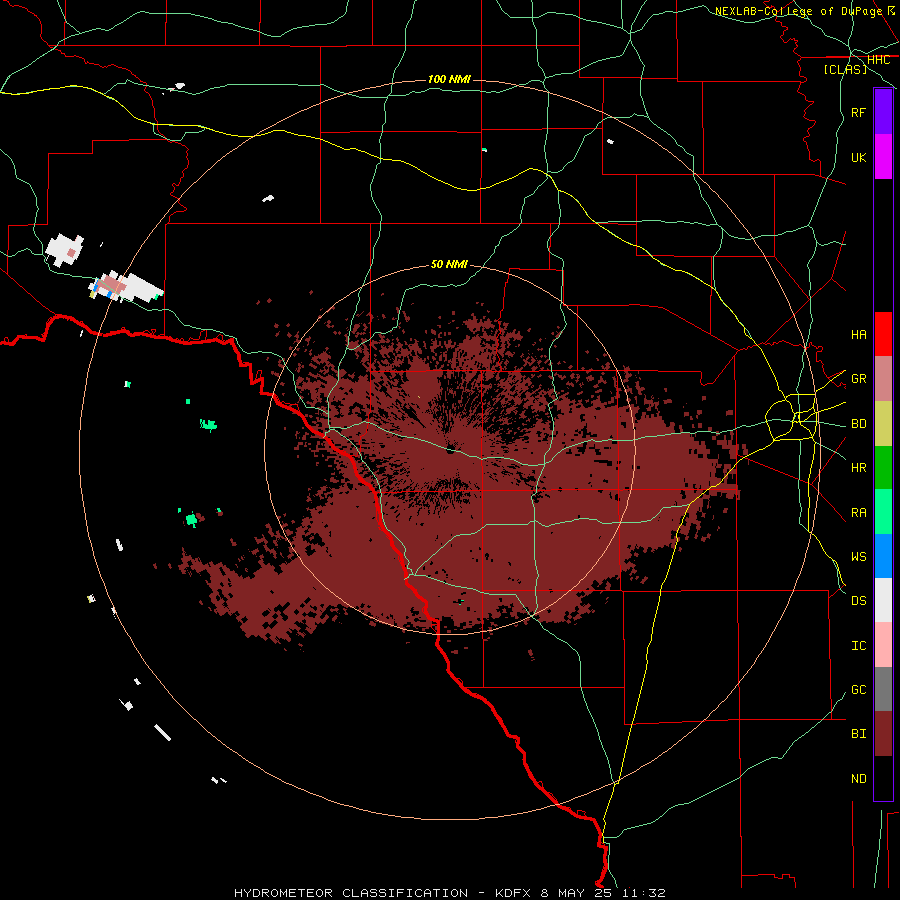Click the "BI" legend label
The image size is (900, 900).
[858, 734]
